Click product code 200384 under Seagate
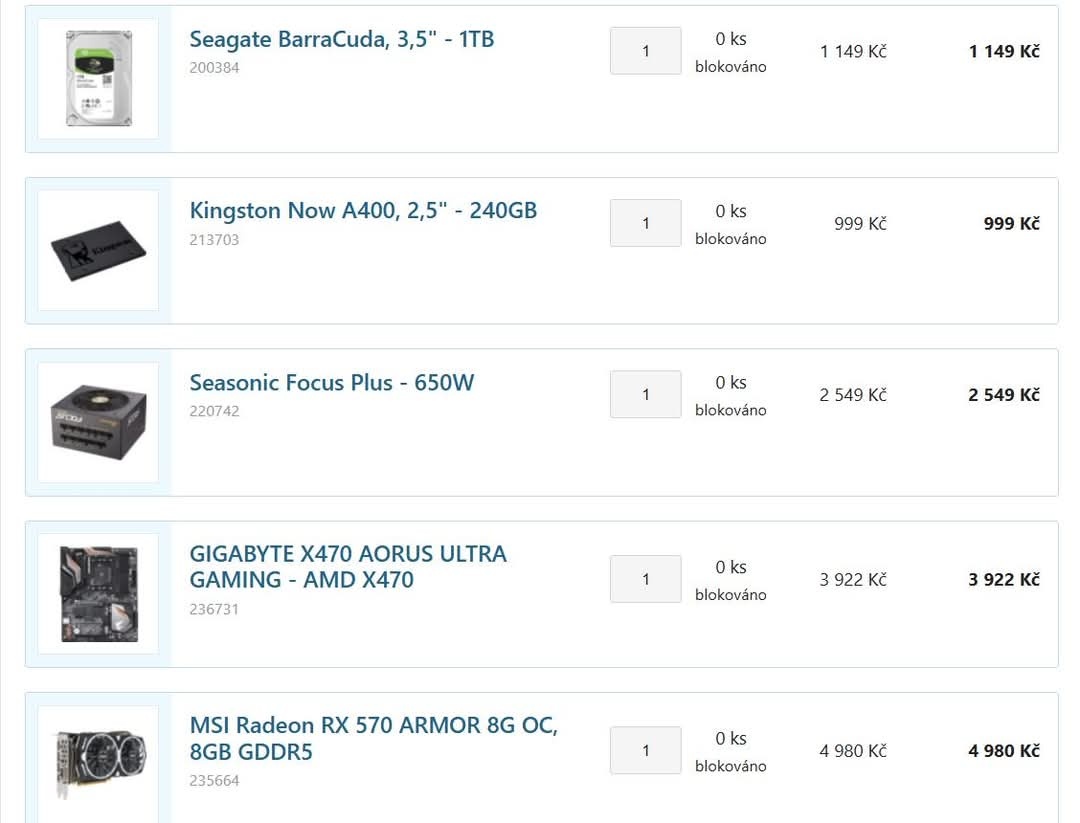This screenshot has height=823, width=1080. [x=214, y=67]
